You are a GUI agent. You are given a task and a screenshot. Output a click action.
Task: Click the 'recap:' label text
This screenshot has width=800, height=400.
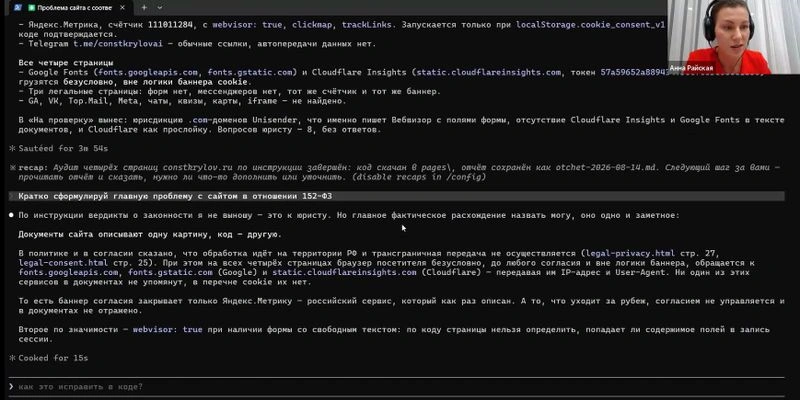click(x=33, y=168)
